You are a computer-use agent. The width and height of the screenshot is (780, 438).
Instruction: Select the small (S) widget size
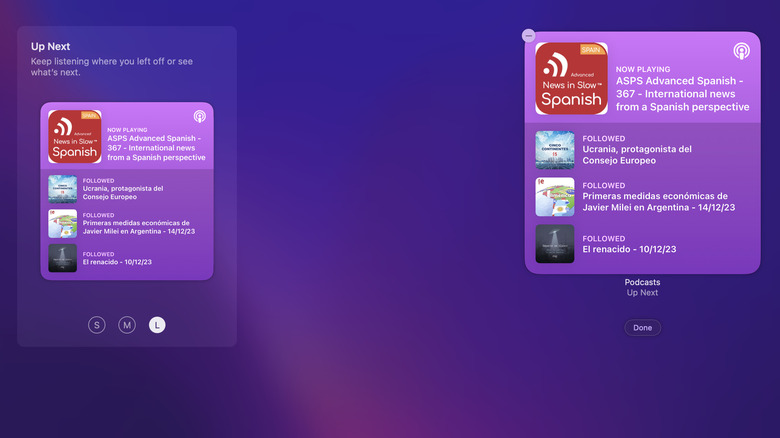[97, 324]
